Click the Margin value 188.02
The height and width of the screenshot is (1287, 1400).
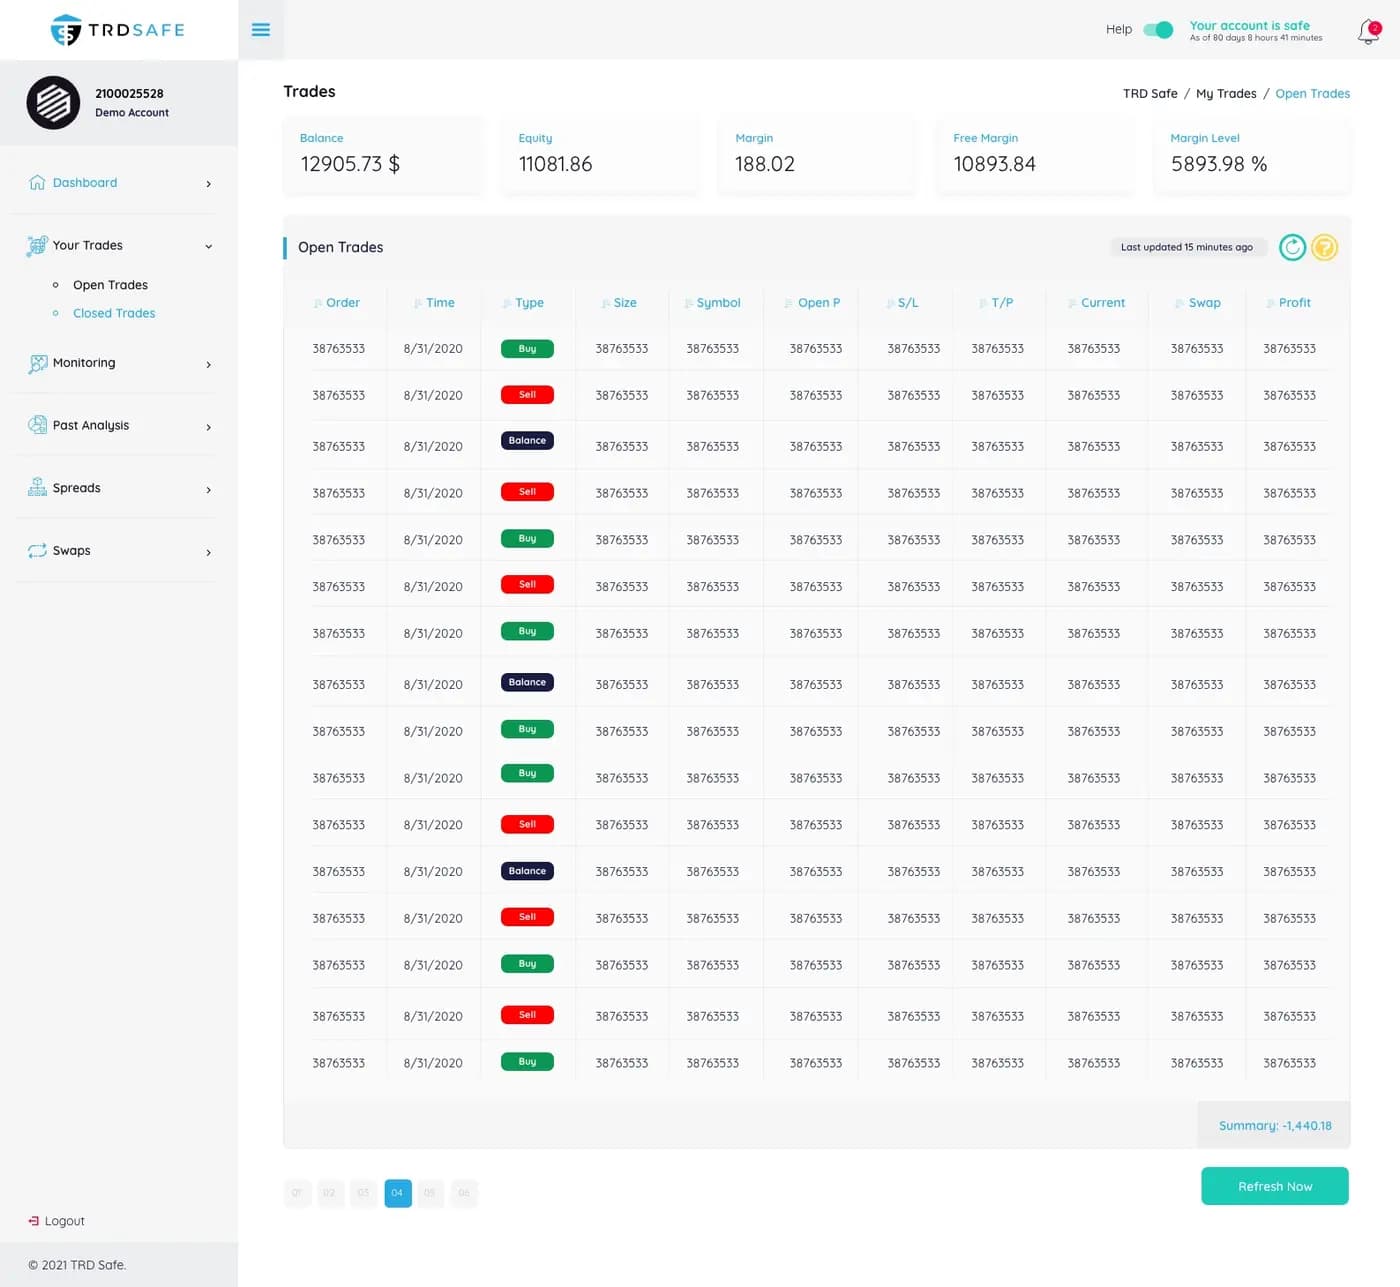pos(765,164)
